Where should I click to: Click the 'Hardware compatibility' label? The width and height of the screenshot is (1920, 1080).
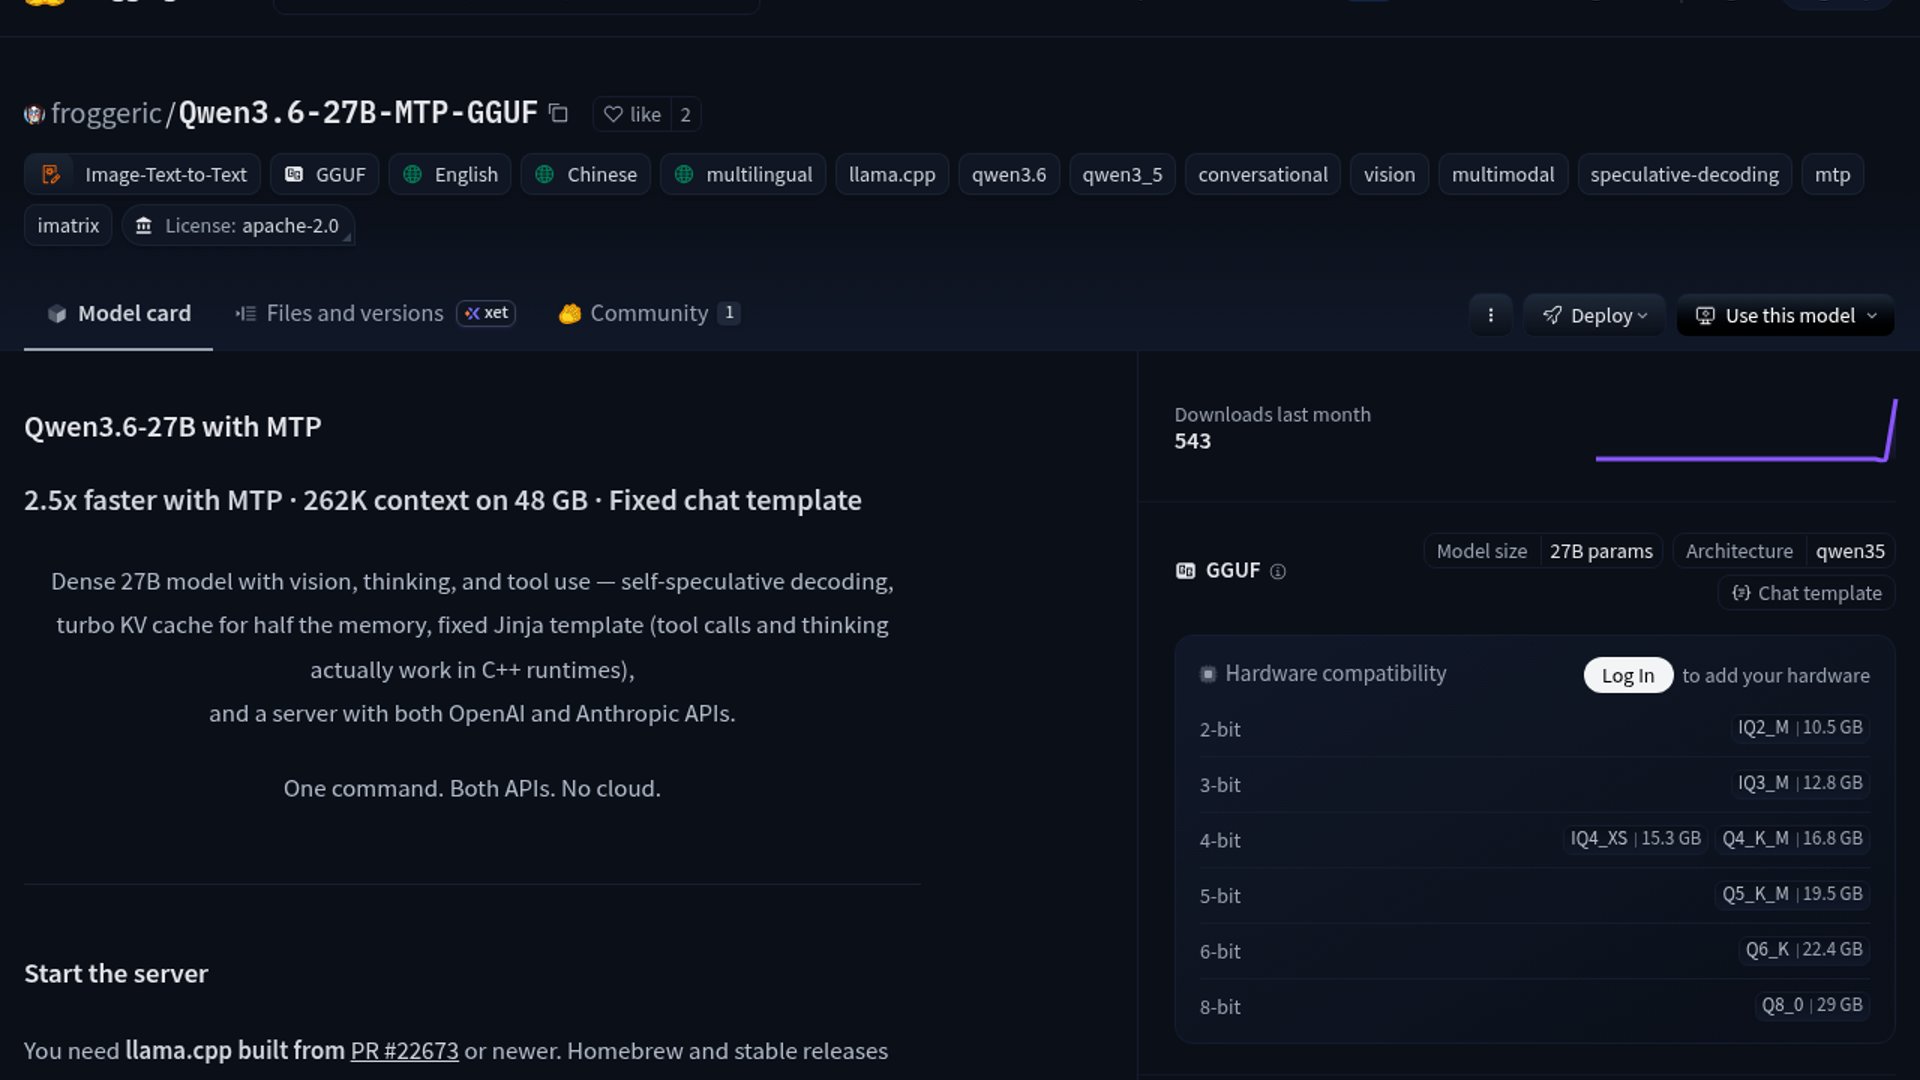pyautogui.click(x=1335, y=674)
